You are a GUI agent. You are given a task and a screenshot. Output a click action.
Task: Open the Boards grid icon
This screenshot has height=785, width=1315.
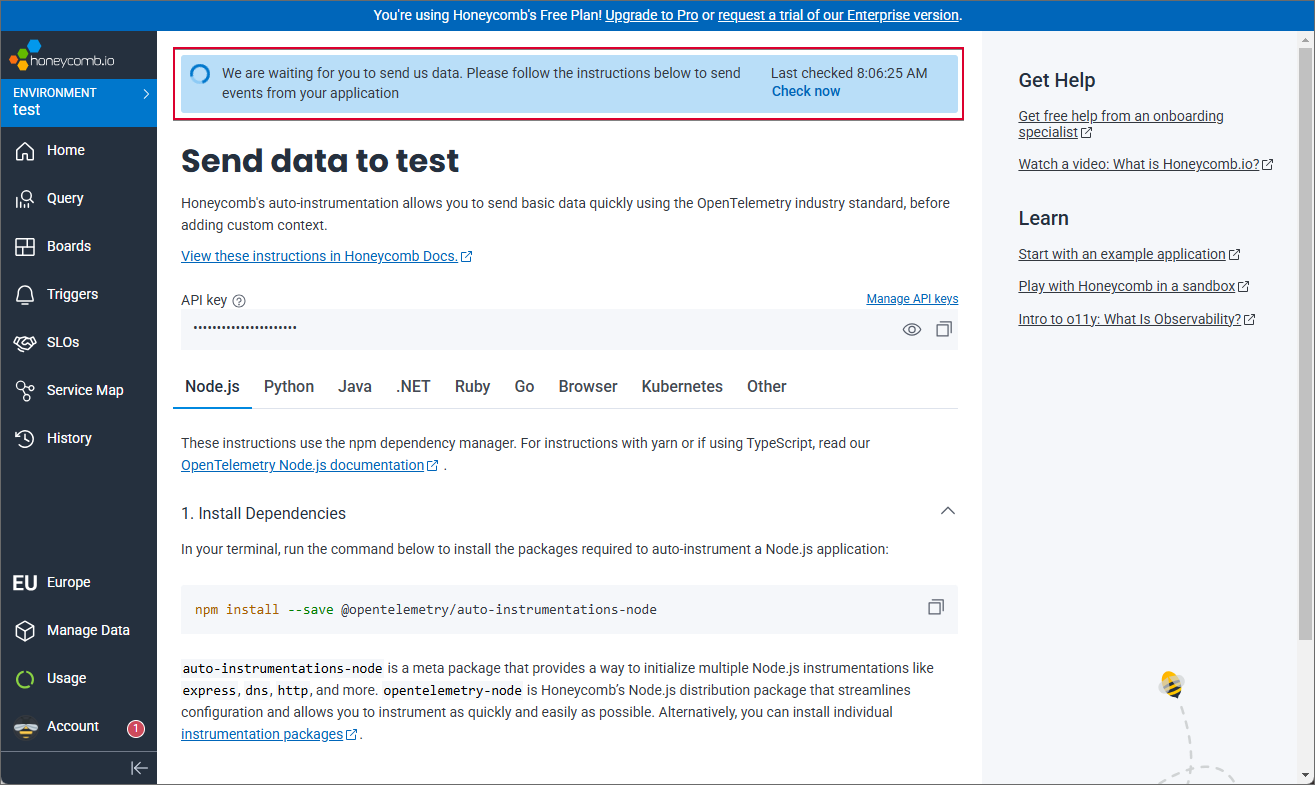26,247
